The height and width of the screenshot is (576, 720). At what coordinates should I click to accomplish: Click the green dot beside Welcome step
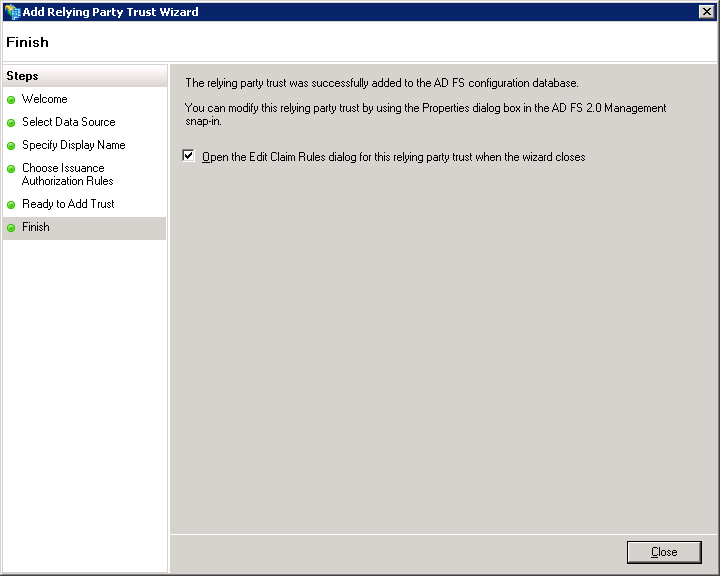[x=11, y=100]
